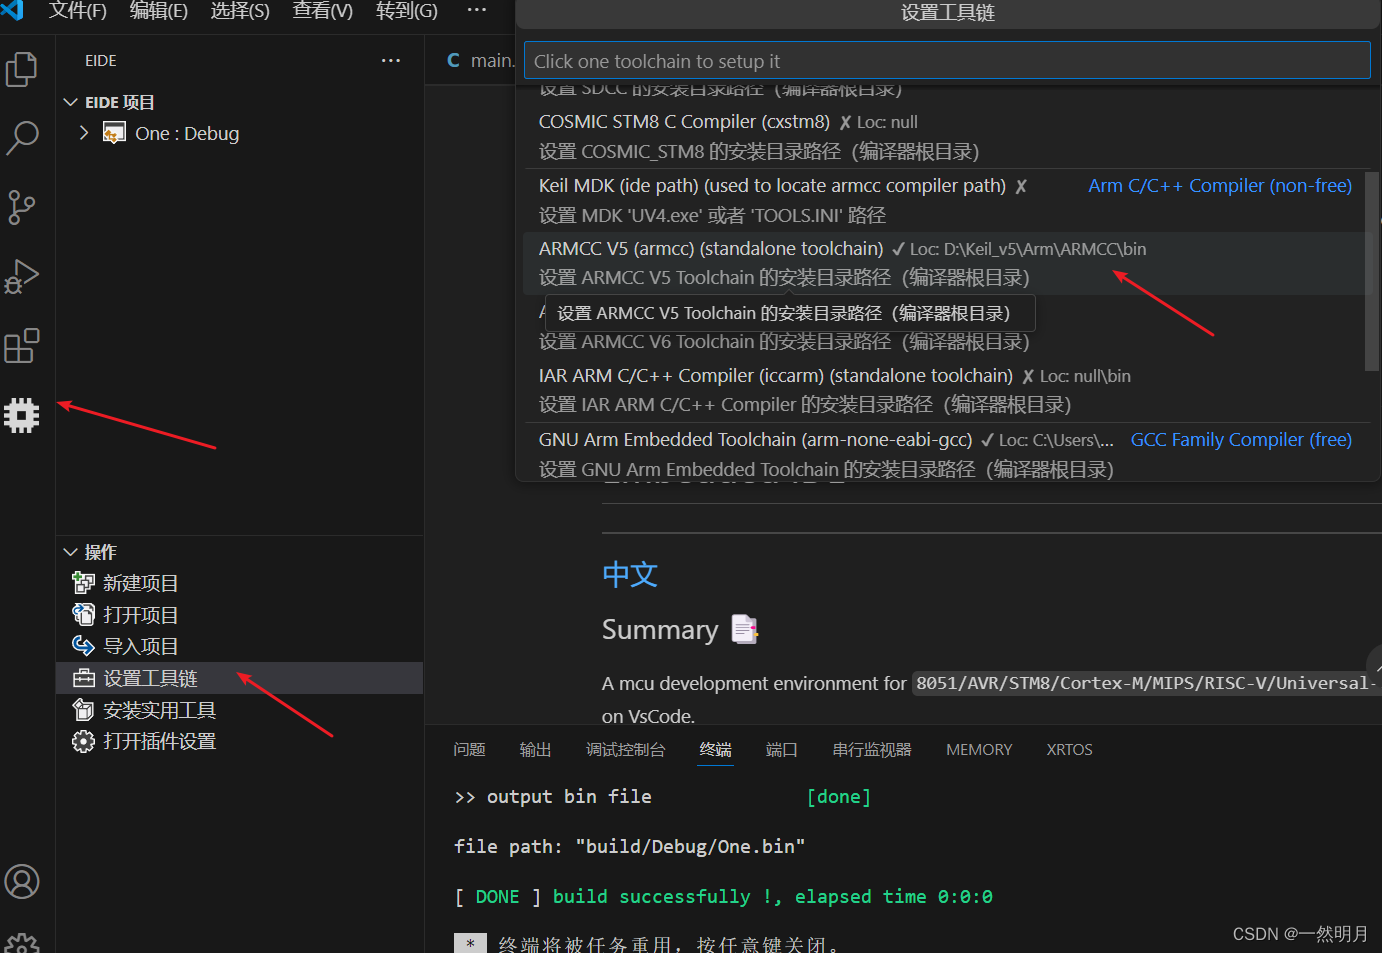The width and height of the screenshot is (1382, 953).
Task: Open the 转到(G) menu
Action: [x=406, y=11]
